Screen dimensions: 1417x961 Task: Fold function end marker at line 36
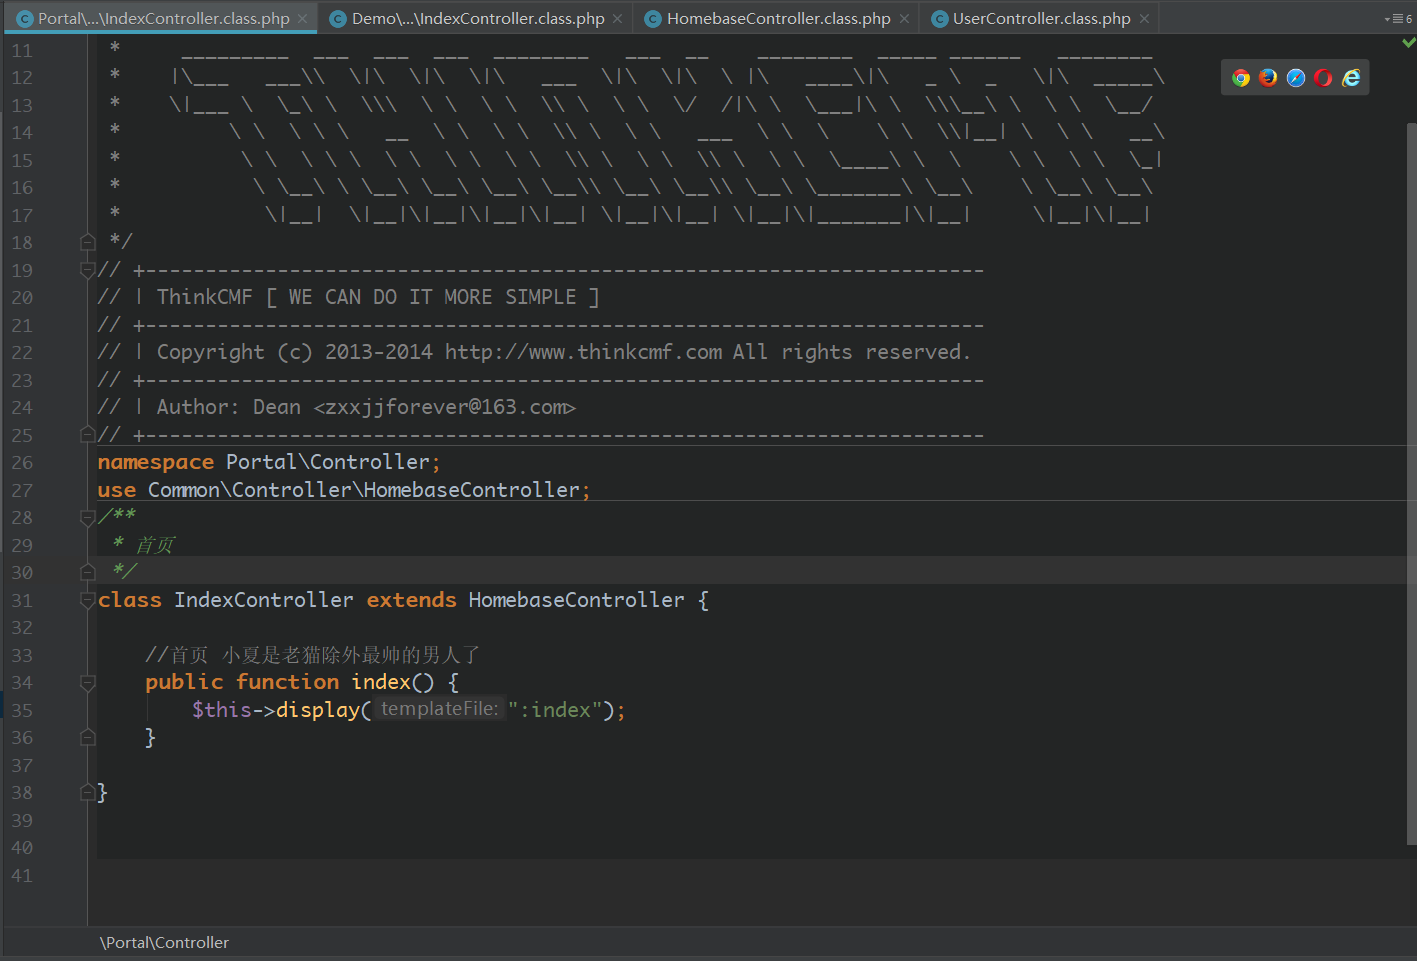(x=88, y=737)
